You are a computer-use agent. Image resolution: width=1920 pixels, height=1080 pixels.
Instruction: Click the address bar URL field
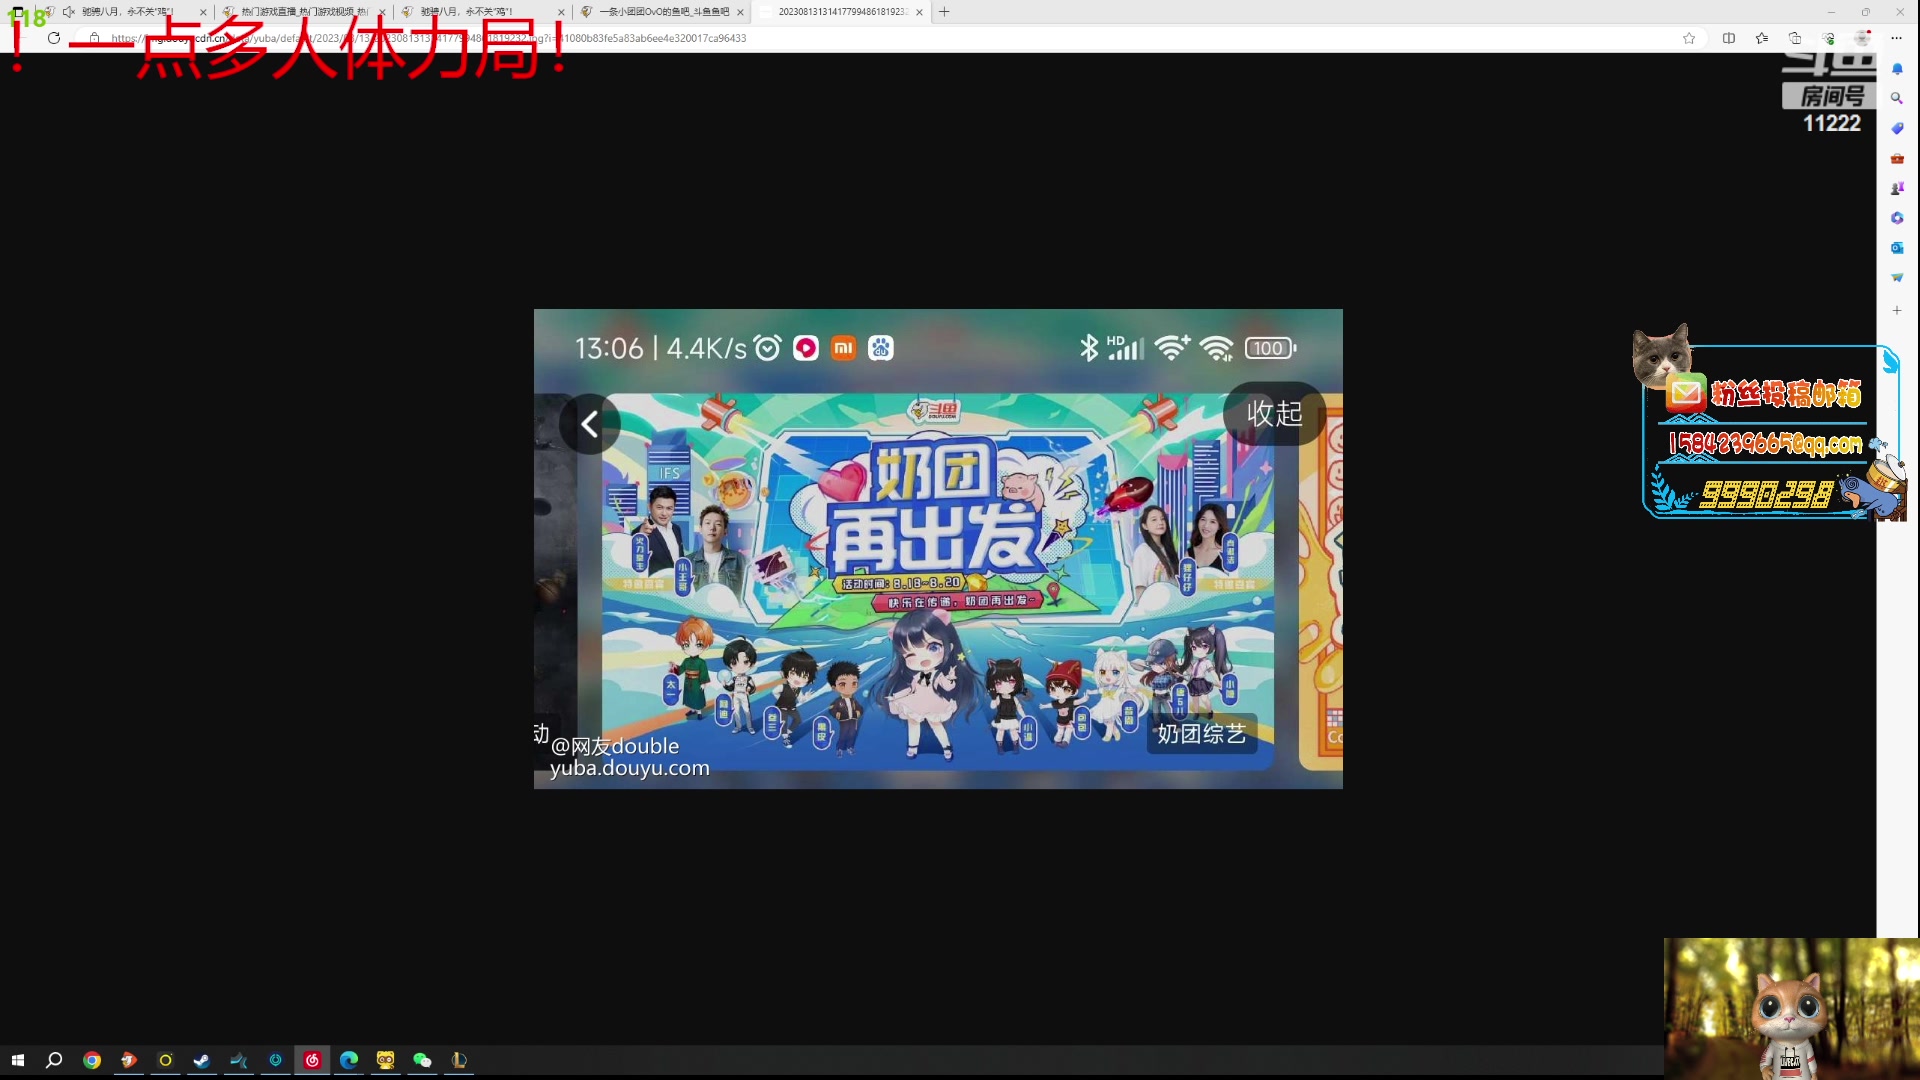880,38
